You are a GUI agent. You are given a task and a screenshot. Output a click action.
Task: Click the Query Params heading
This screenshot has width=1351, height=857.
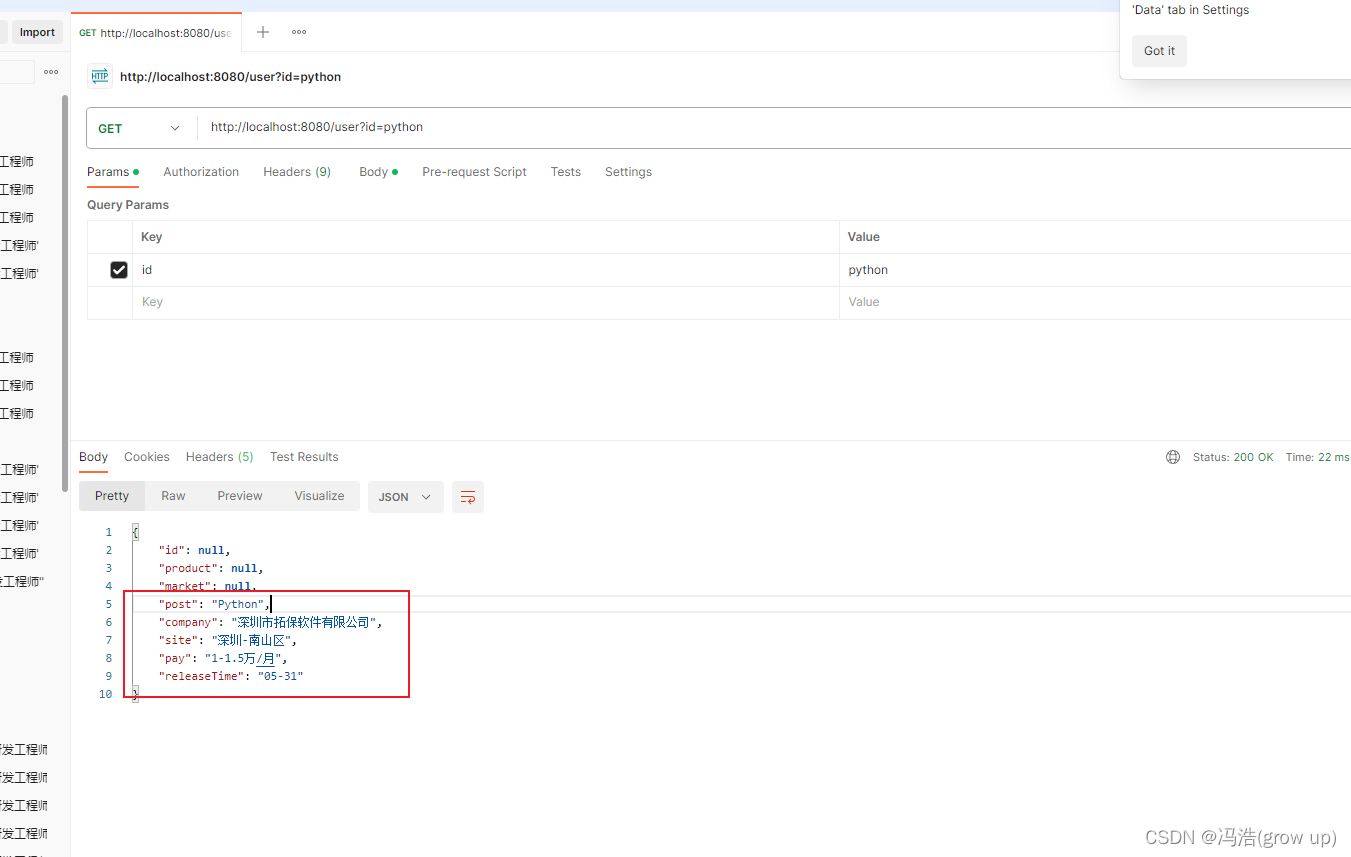pos(128,205)
